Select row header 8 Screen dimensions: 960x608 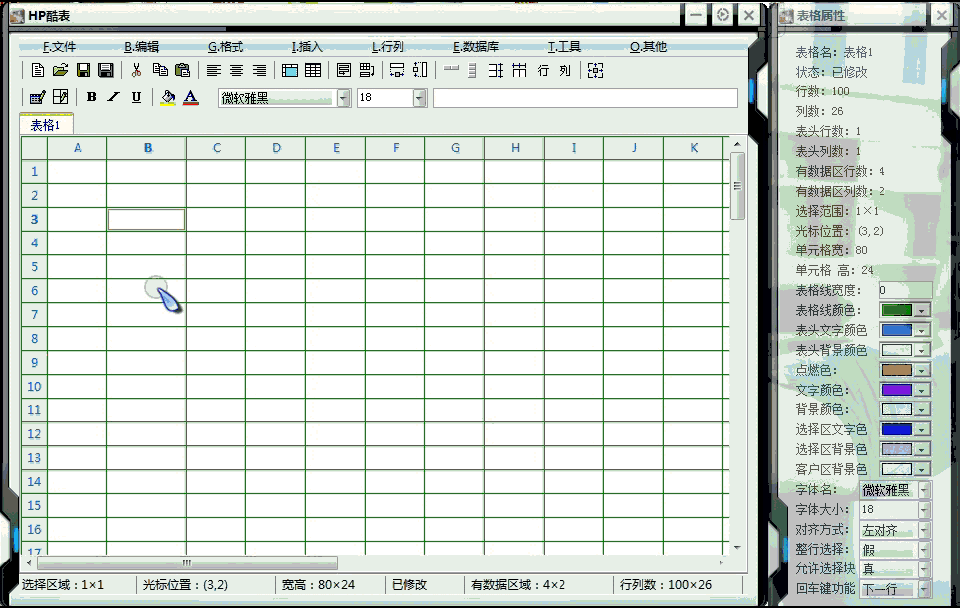click(34, 338)
